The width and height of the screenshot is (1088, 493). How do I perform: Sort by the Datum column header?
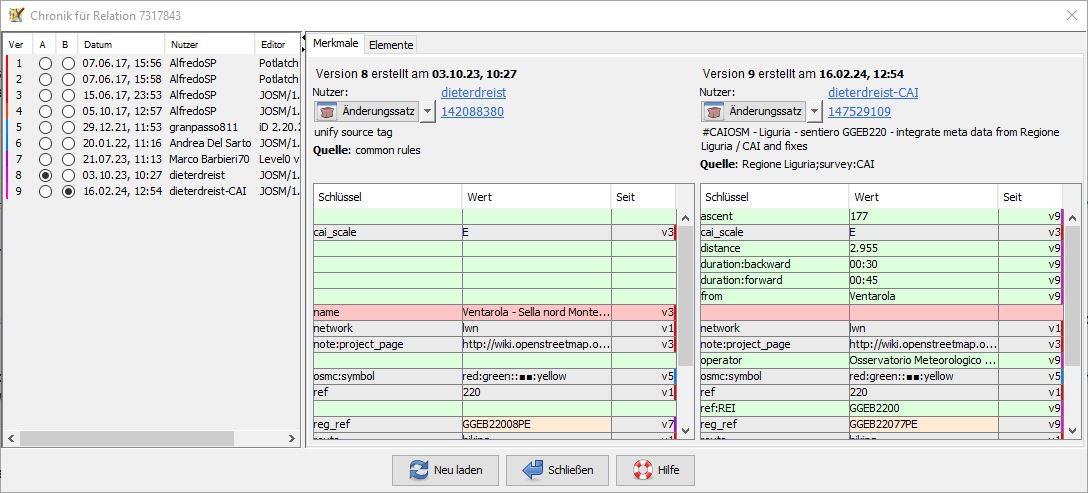pos(122,44)
